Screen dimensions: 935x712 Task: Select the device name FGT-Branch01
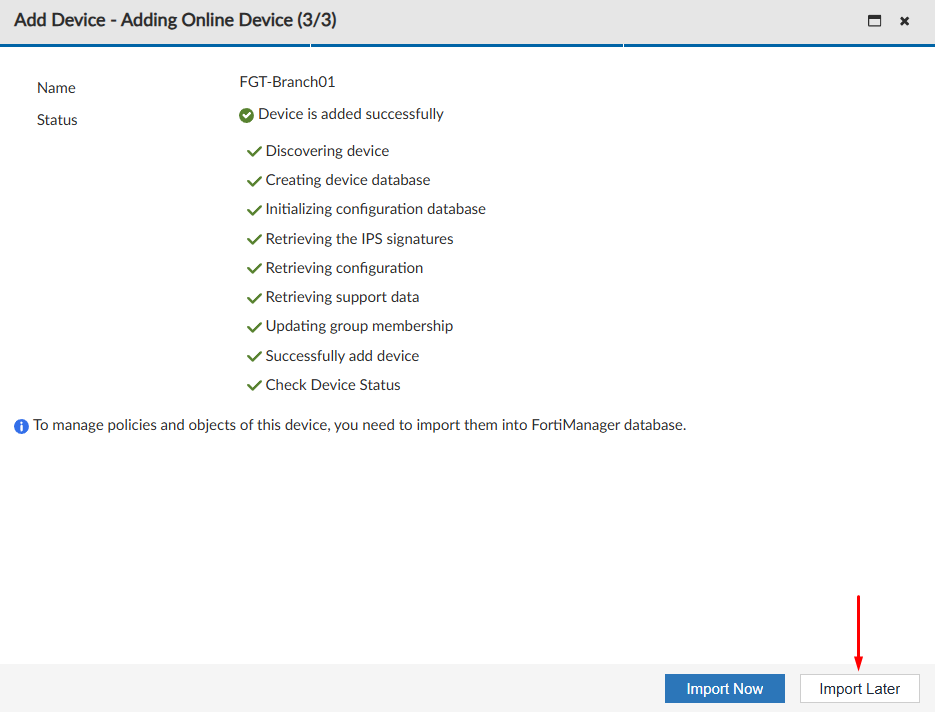click(287, 82)
